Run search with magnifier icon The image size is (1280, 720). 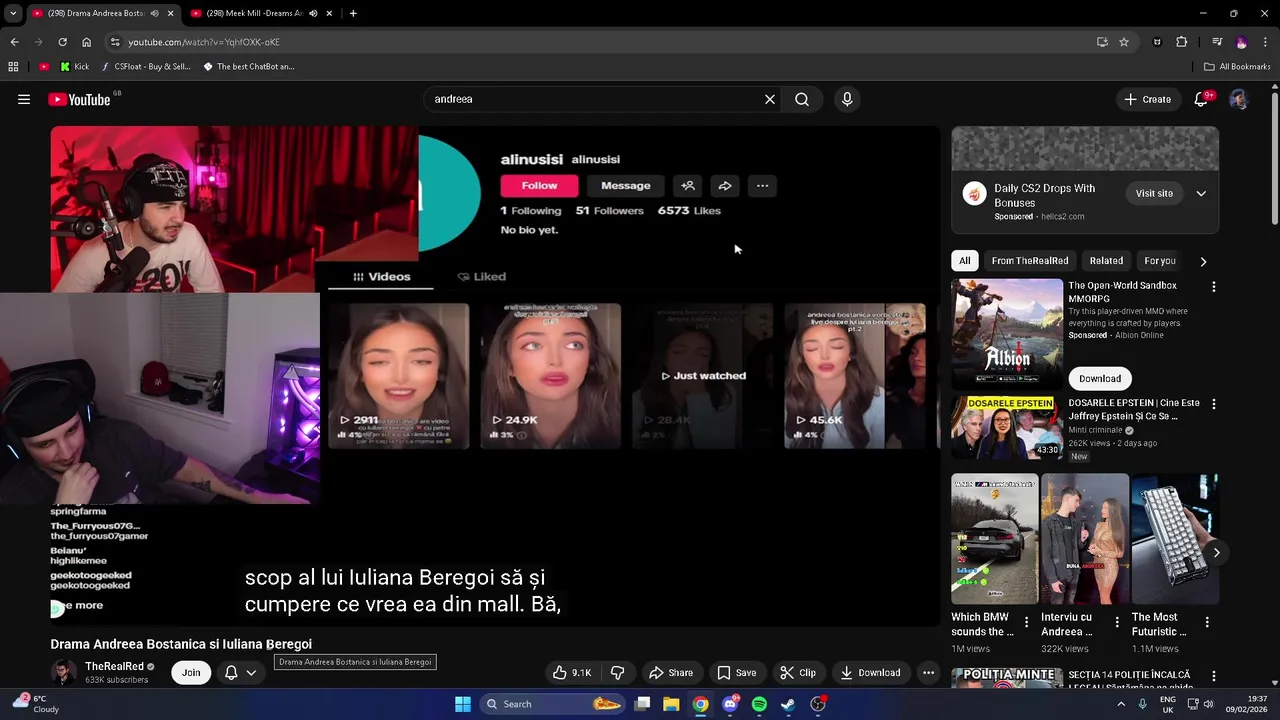pos(802,99)
